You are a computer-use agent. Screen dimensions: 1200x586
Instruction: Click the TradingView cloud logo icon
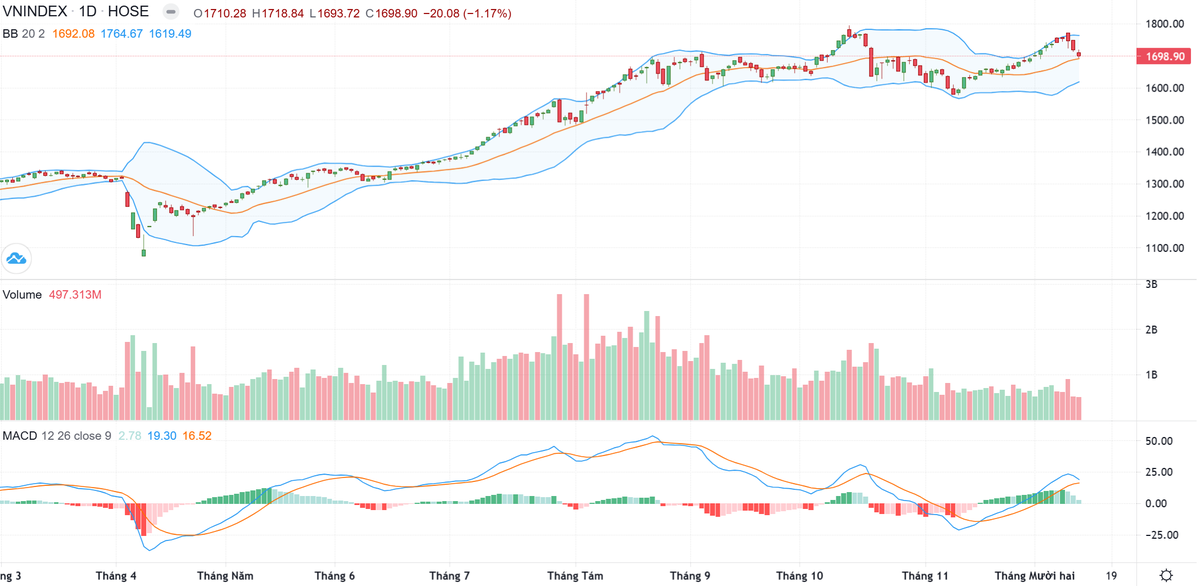click(16, 259)
